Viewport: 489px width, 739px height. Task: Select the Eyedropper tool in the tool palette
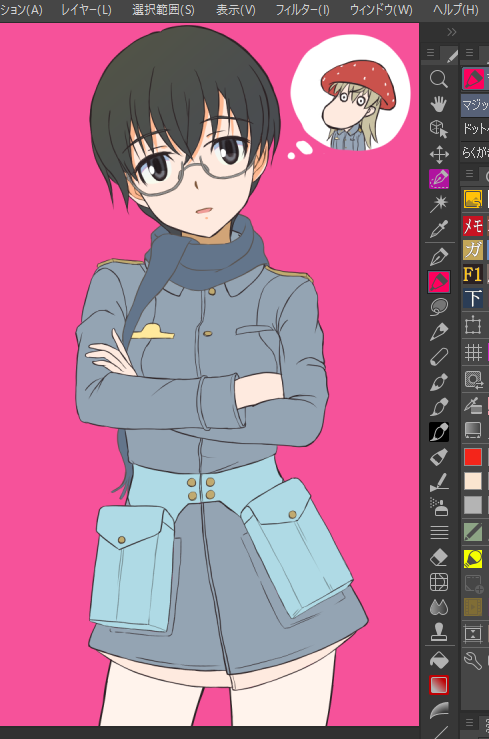439,229
